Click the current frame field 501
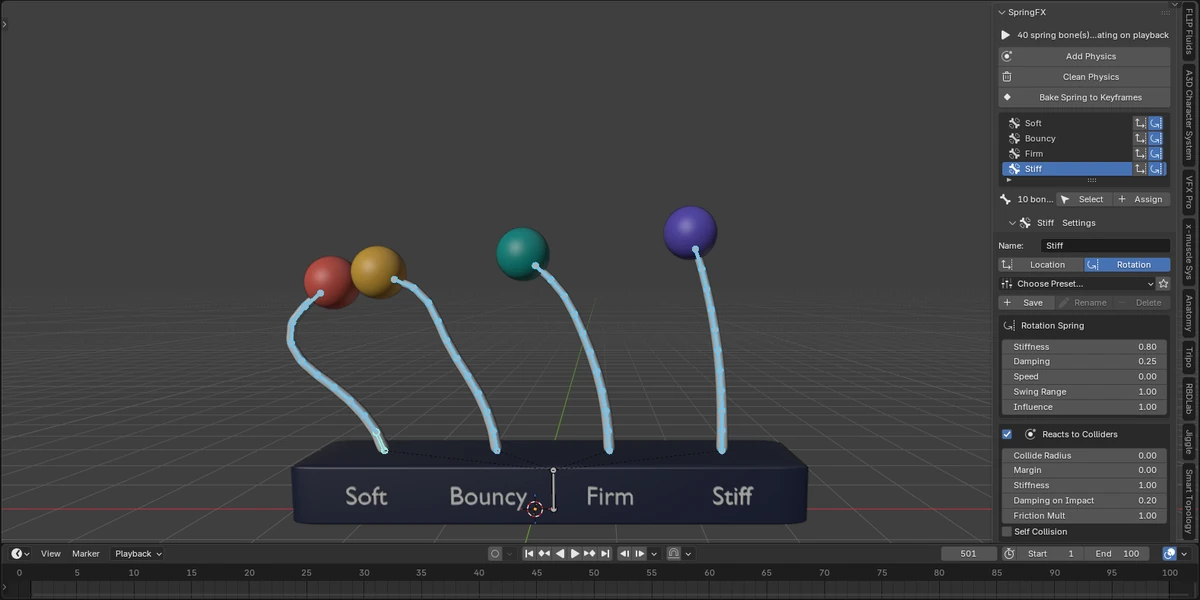Viewport: 1200px width, 600px height. click(968, 554)
